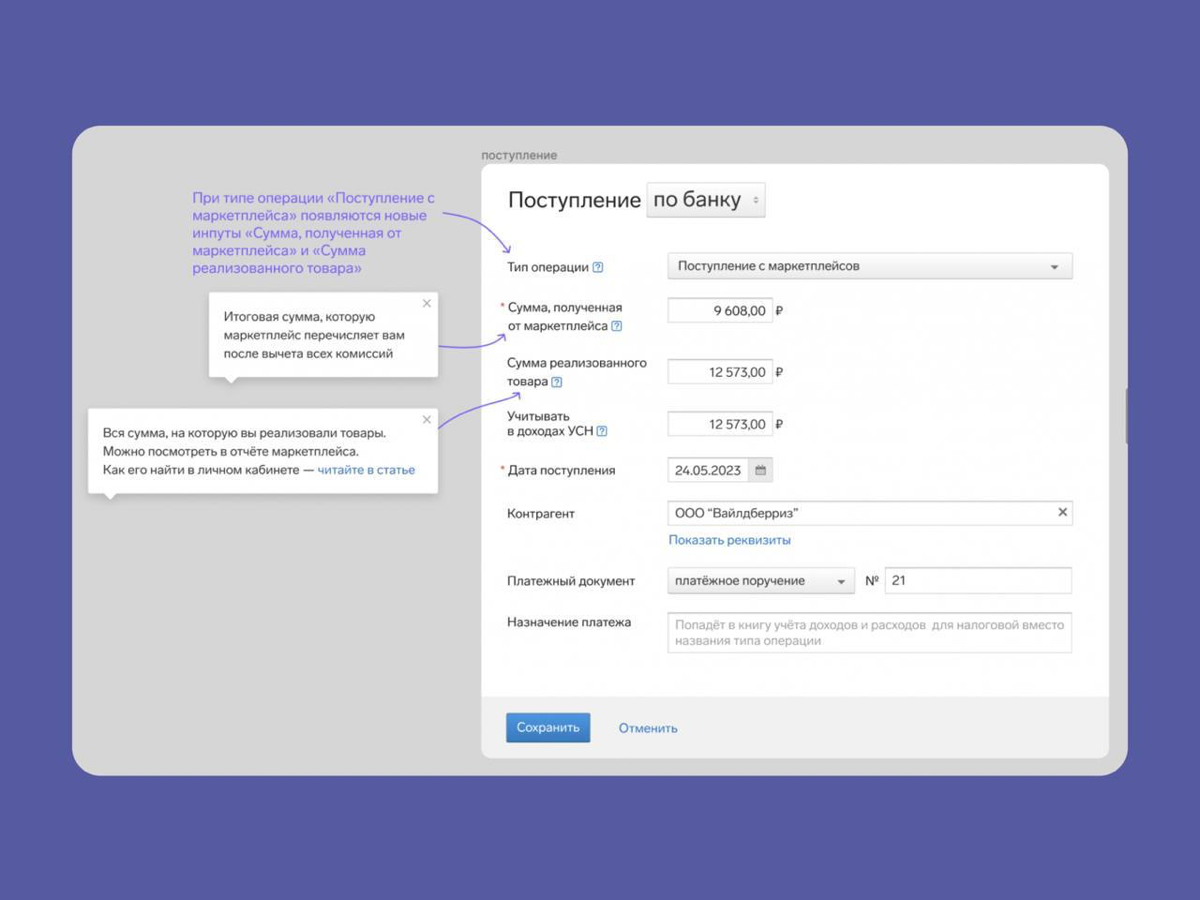This screenshot has width=1200, height=900.
Task: Dismiss the tooltip about итоговая сумма
Action: tap(427, 303)
